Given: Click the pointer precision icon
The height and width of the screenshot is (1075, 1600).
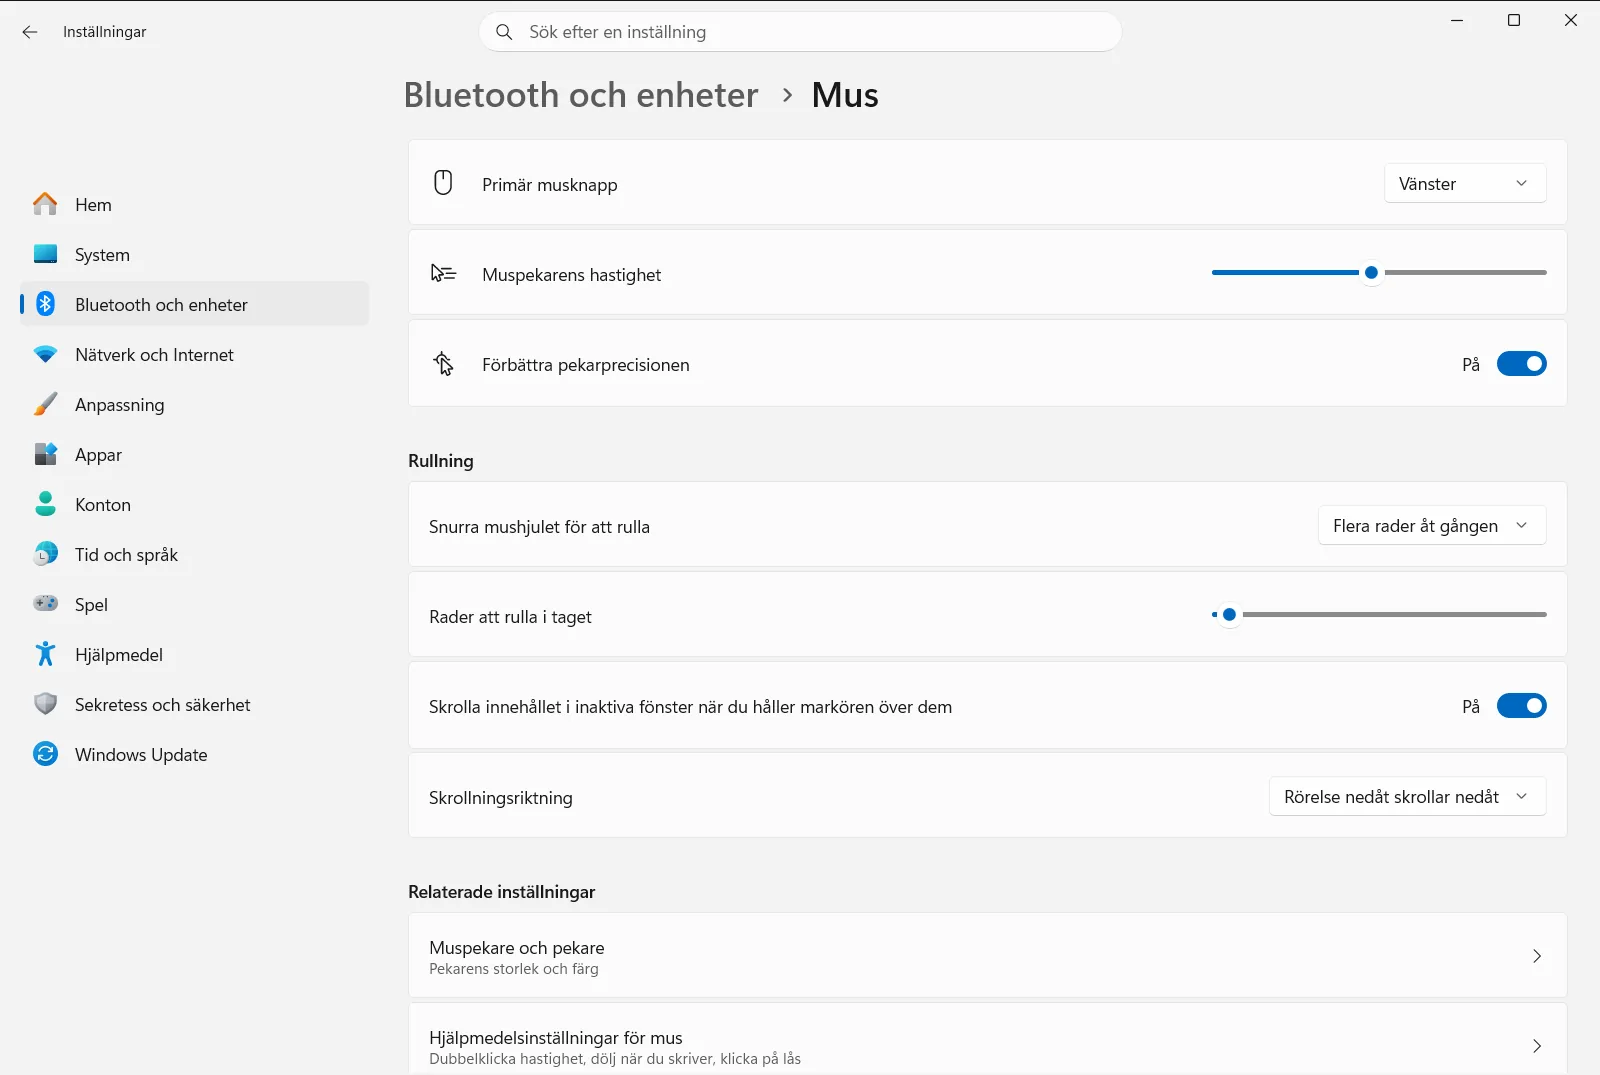Looking at the screenshot, I should [443, 363].
